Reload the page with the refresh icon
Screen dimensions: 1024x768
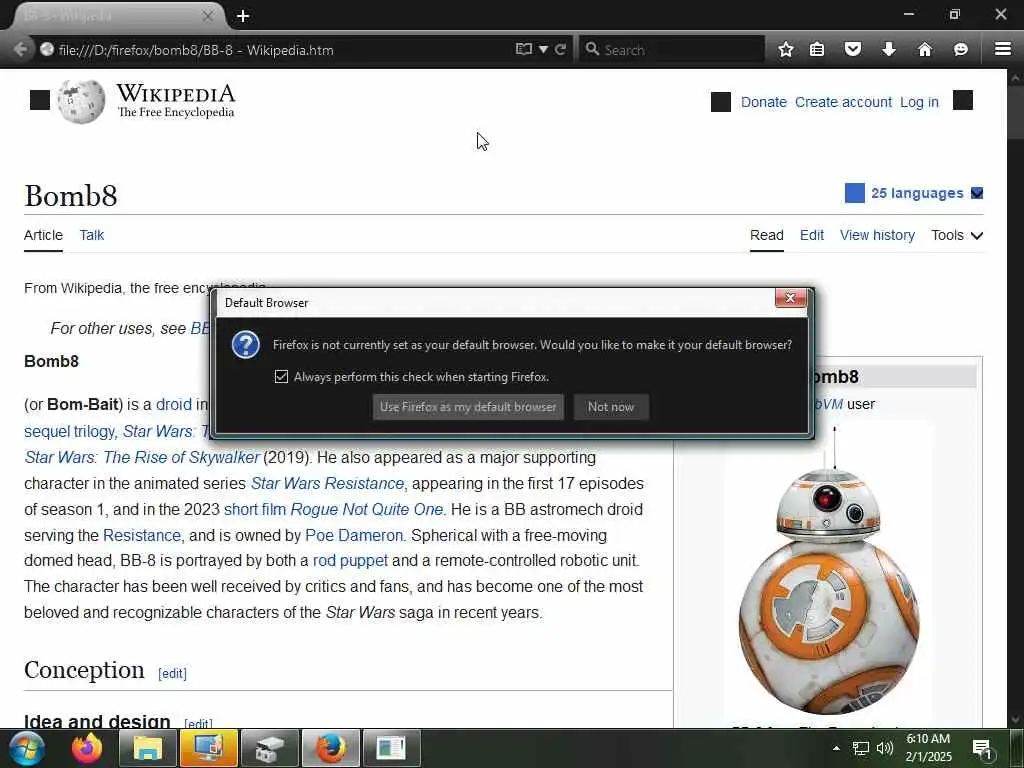coord(560,50)
